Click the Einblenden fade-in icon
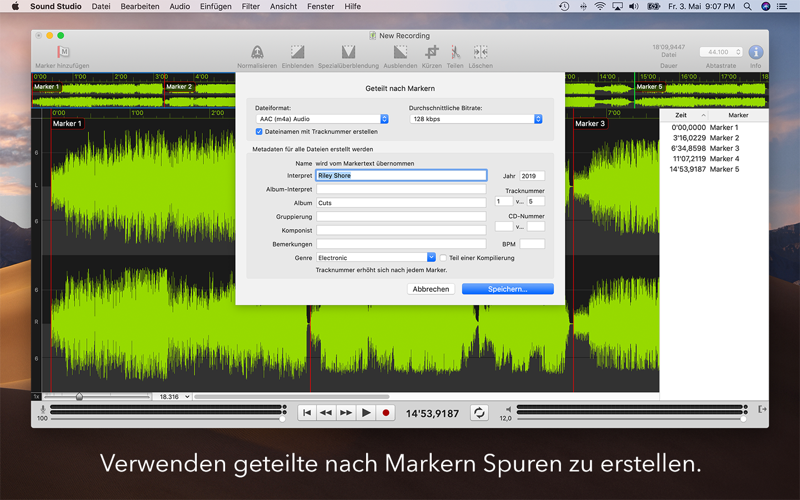Viewport: 800px width, 500px height. [x=297, y=52]
